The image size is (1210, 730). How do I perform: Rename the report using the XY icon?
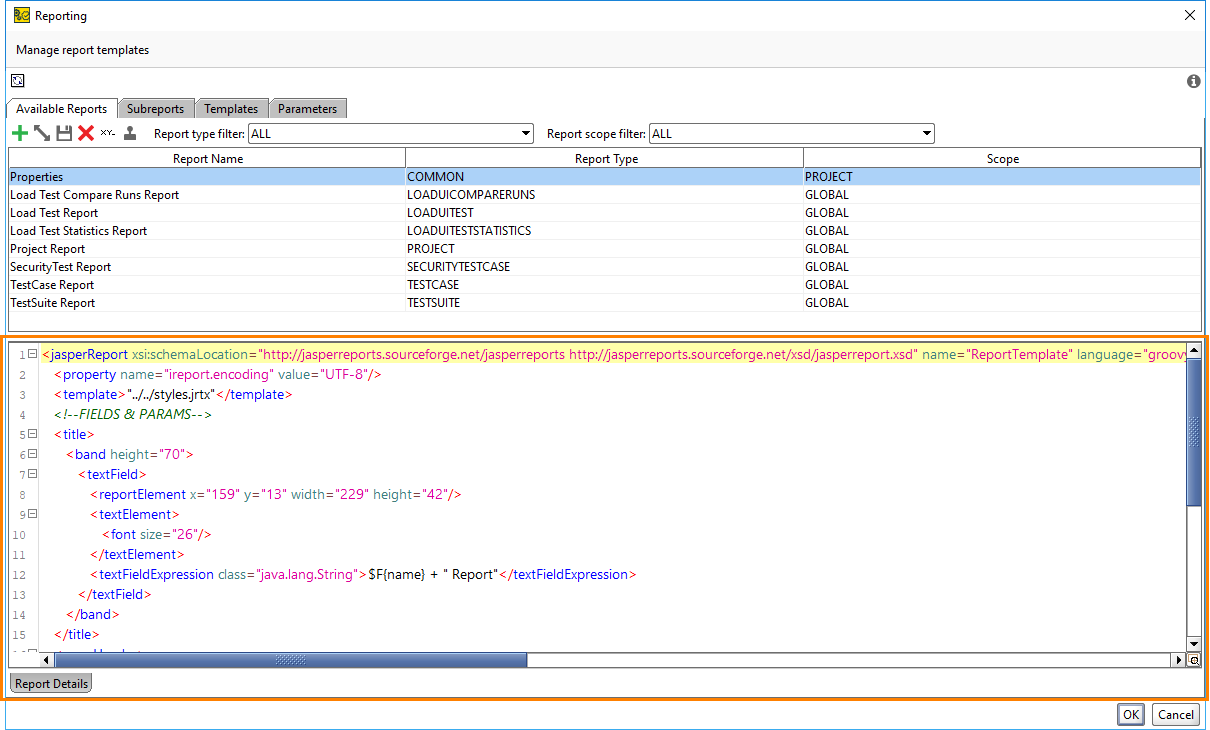(106, 132)
